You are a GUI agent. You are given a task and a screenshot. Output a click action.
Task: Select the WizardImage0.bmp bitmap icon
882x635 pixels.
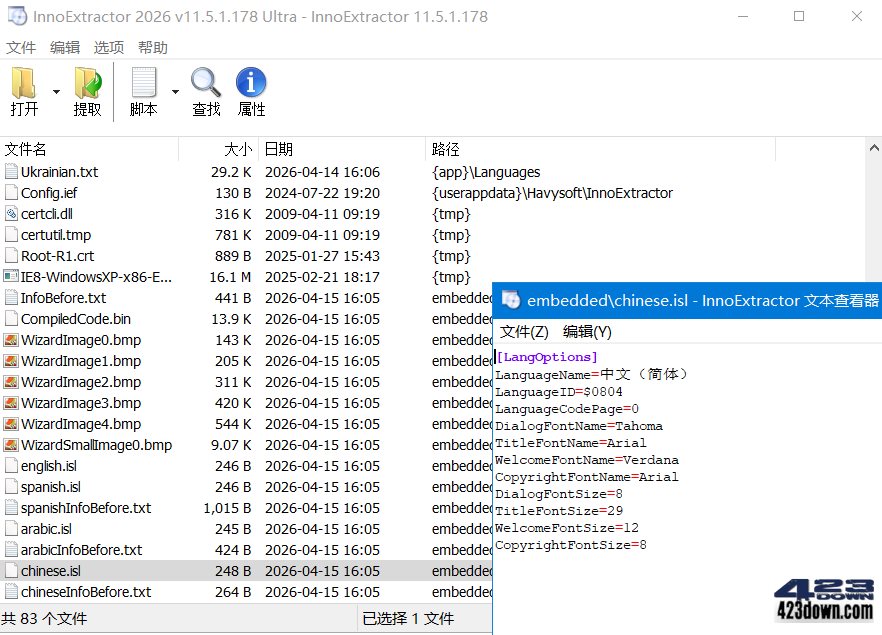13,340
